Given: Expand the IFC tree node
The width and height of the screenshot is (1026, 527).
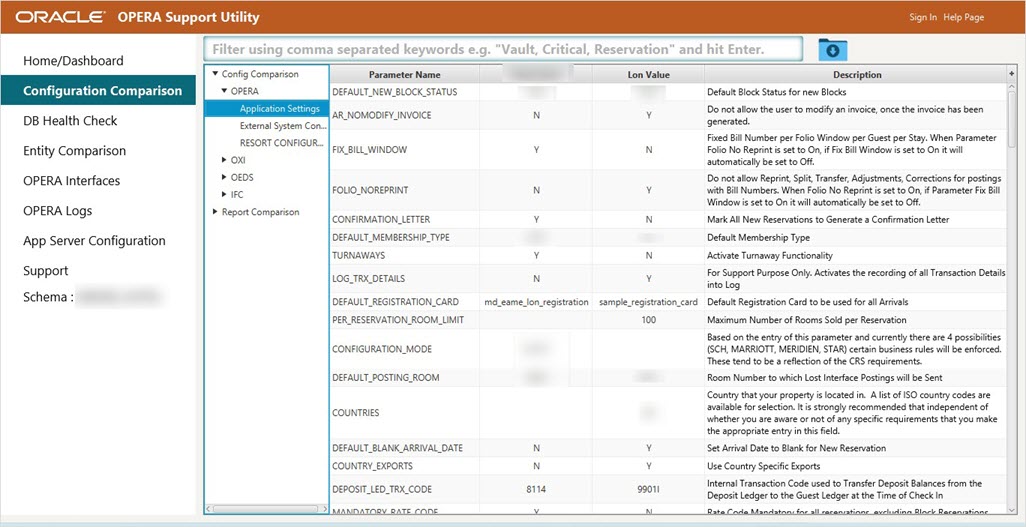Looking at the screenshot, I should pos(224,194).
